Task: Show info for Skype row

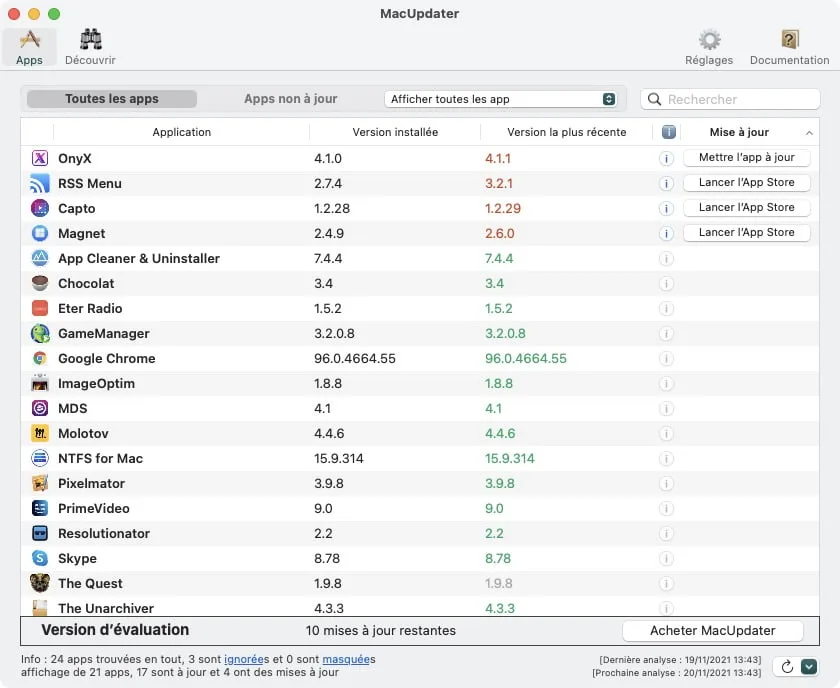Action: (x=666, y=559)
